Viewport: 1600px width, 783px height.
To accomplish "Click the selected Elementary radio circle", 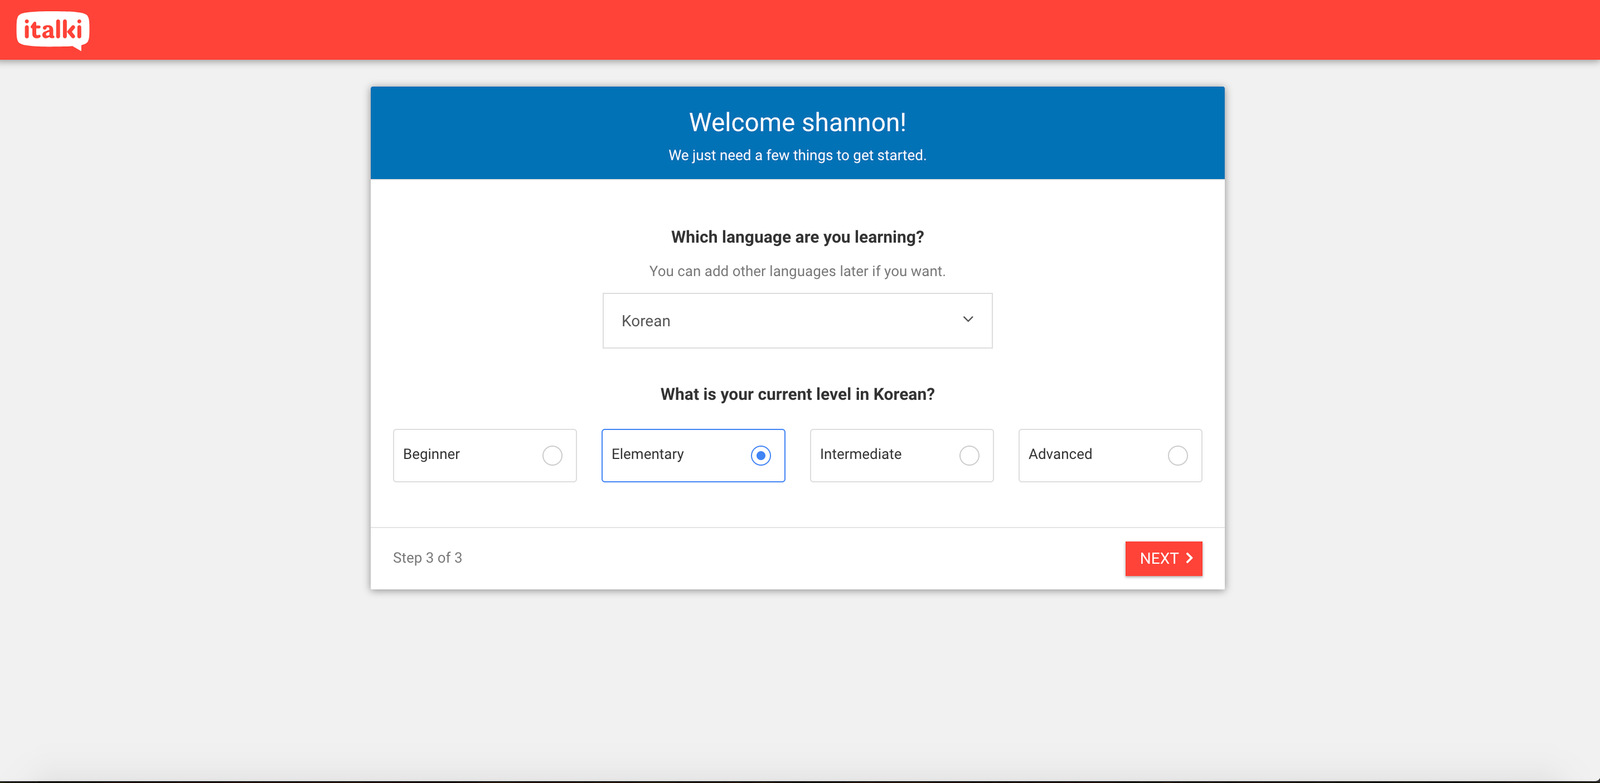I will (761, 456).
